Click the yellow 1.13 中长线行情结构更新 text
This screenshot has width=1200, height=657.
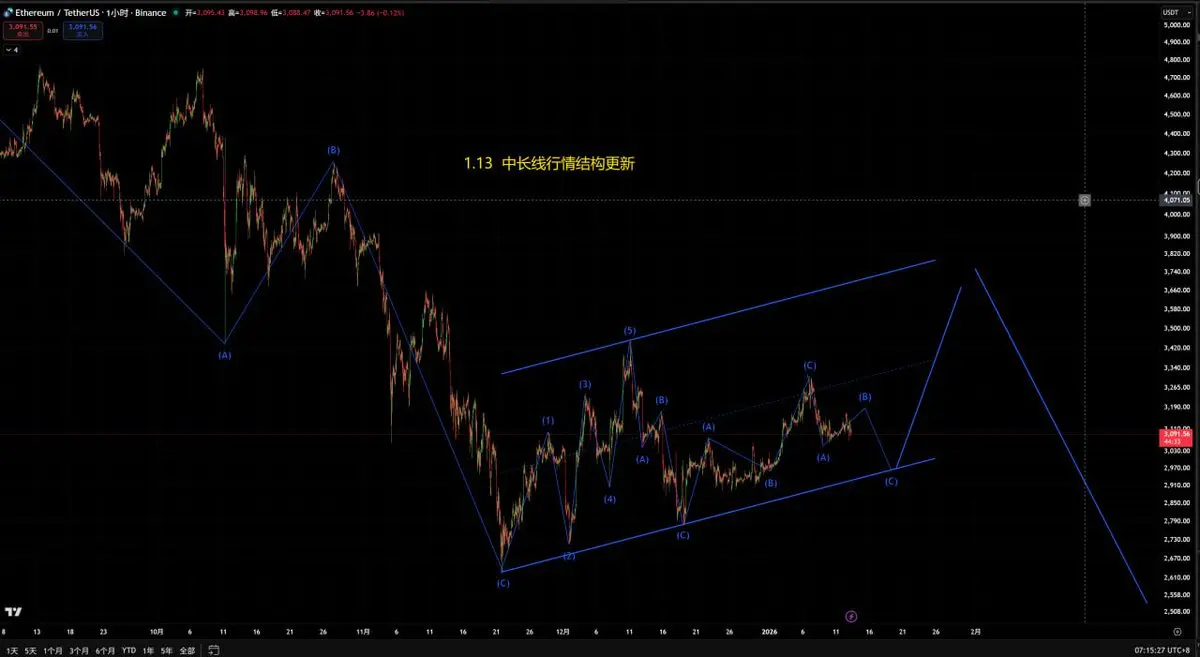(549, 163)
